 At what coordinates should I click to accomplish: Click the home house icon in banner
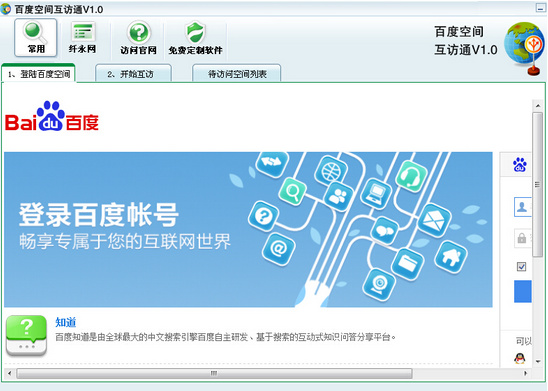pos(450,257)
